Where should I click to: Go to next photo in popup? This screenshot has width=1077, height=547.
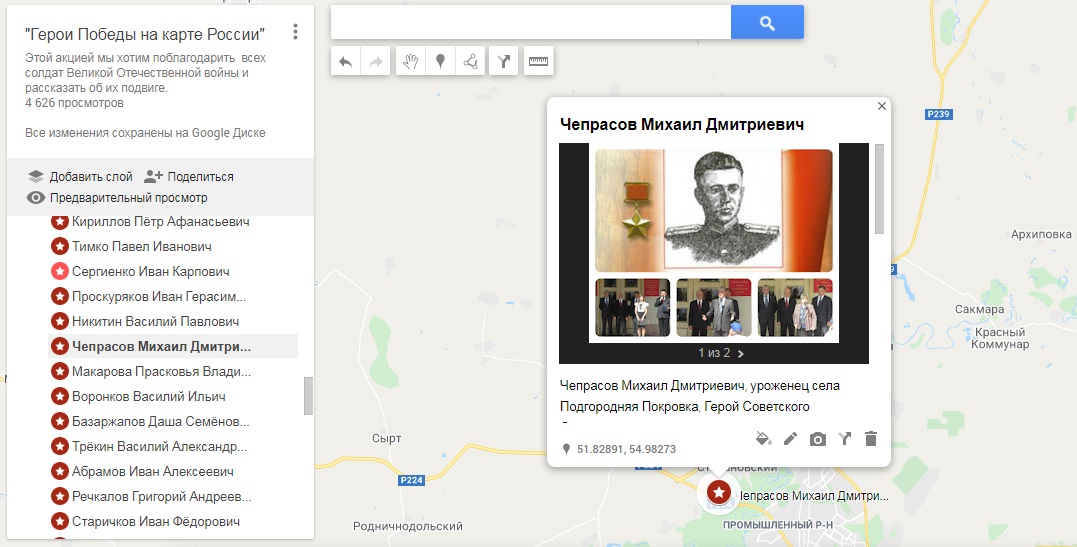[x=740, y=354]
